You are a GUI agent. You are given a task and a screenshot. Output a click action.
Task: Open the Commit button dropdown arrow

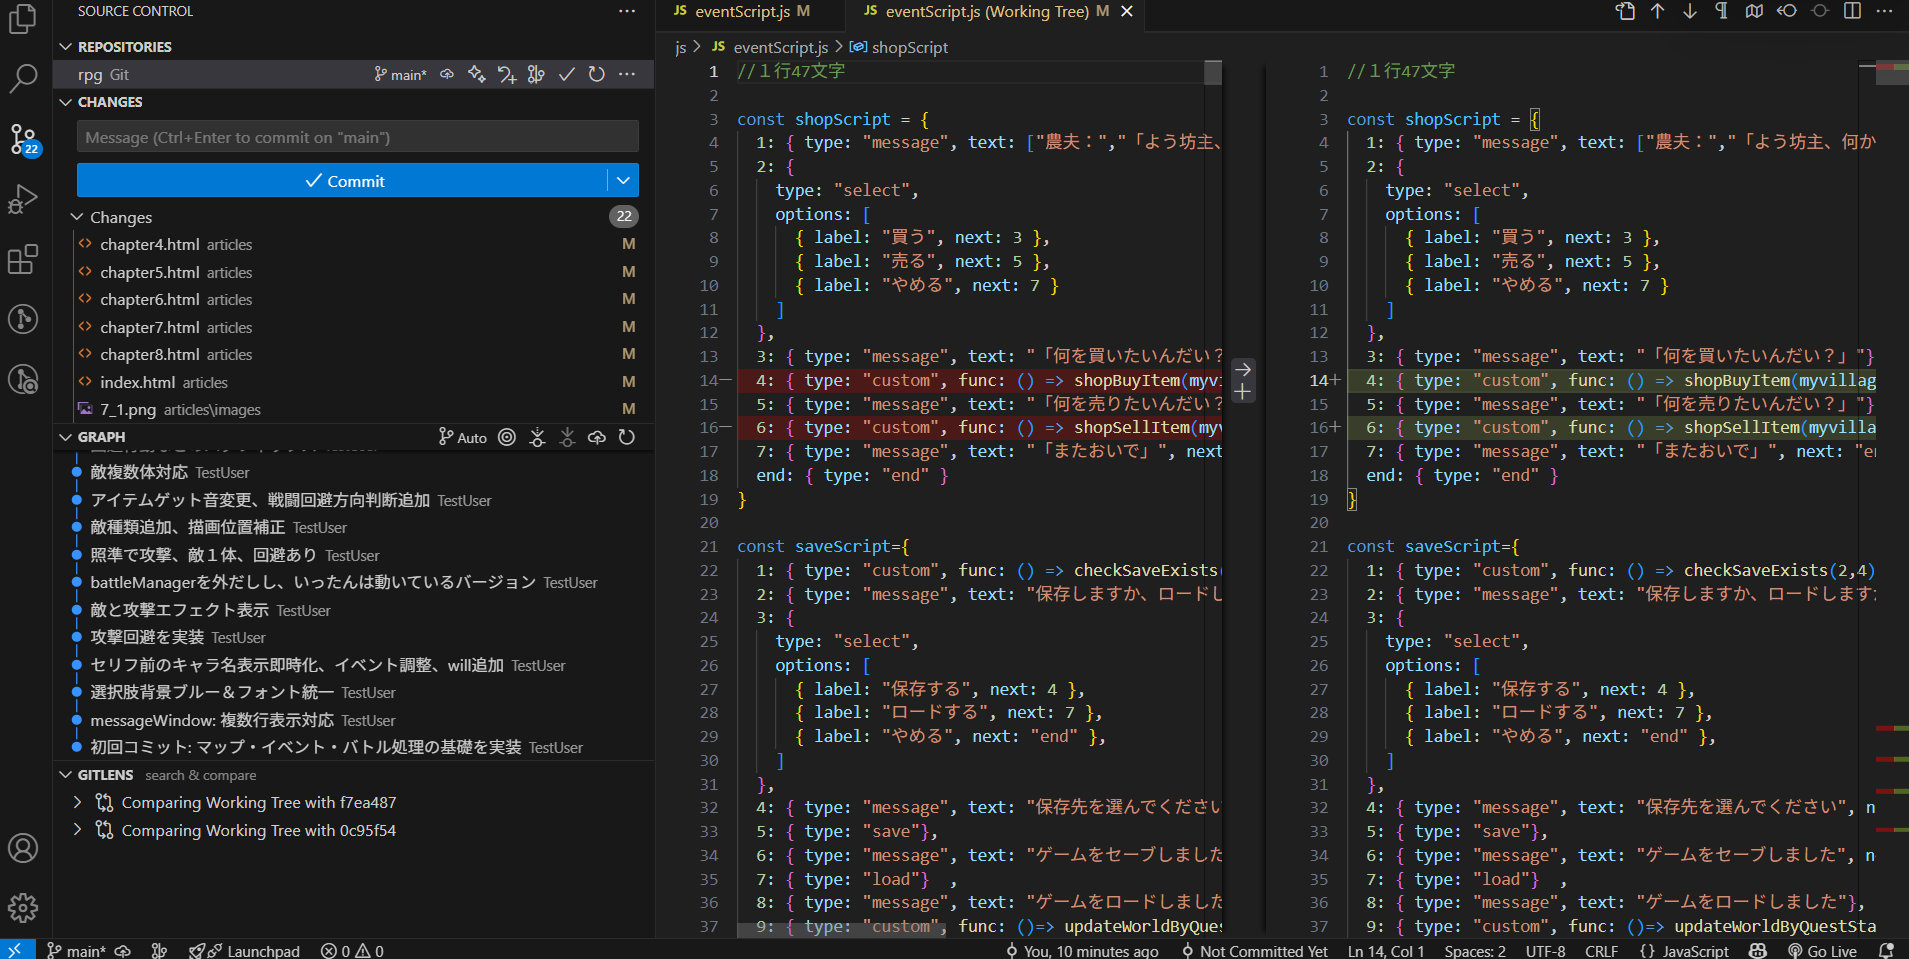[623, 181]
